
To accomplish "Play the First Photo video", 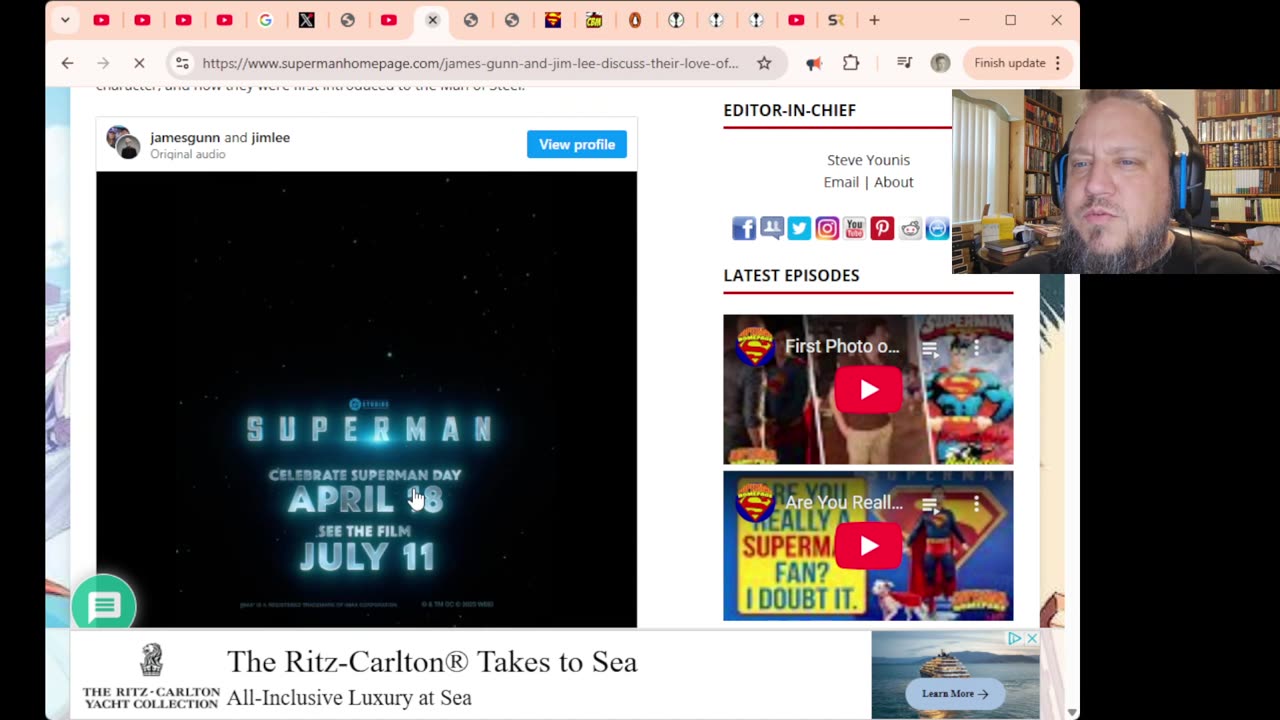I will 868,390.
